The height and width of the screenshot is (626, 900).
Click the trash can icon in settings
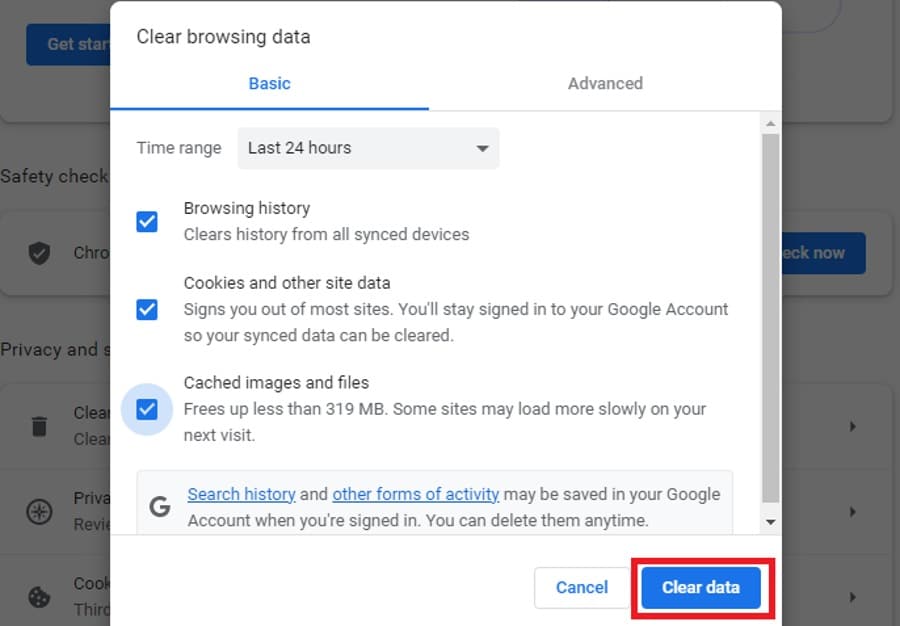click(39, 426)
